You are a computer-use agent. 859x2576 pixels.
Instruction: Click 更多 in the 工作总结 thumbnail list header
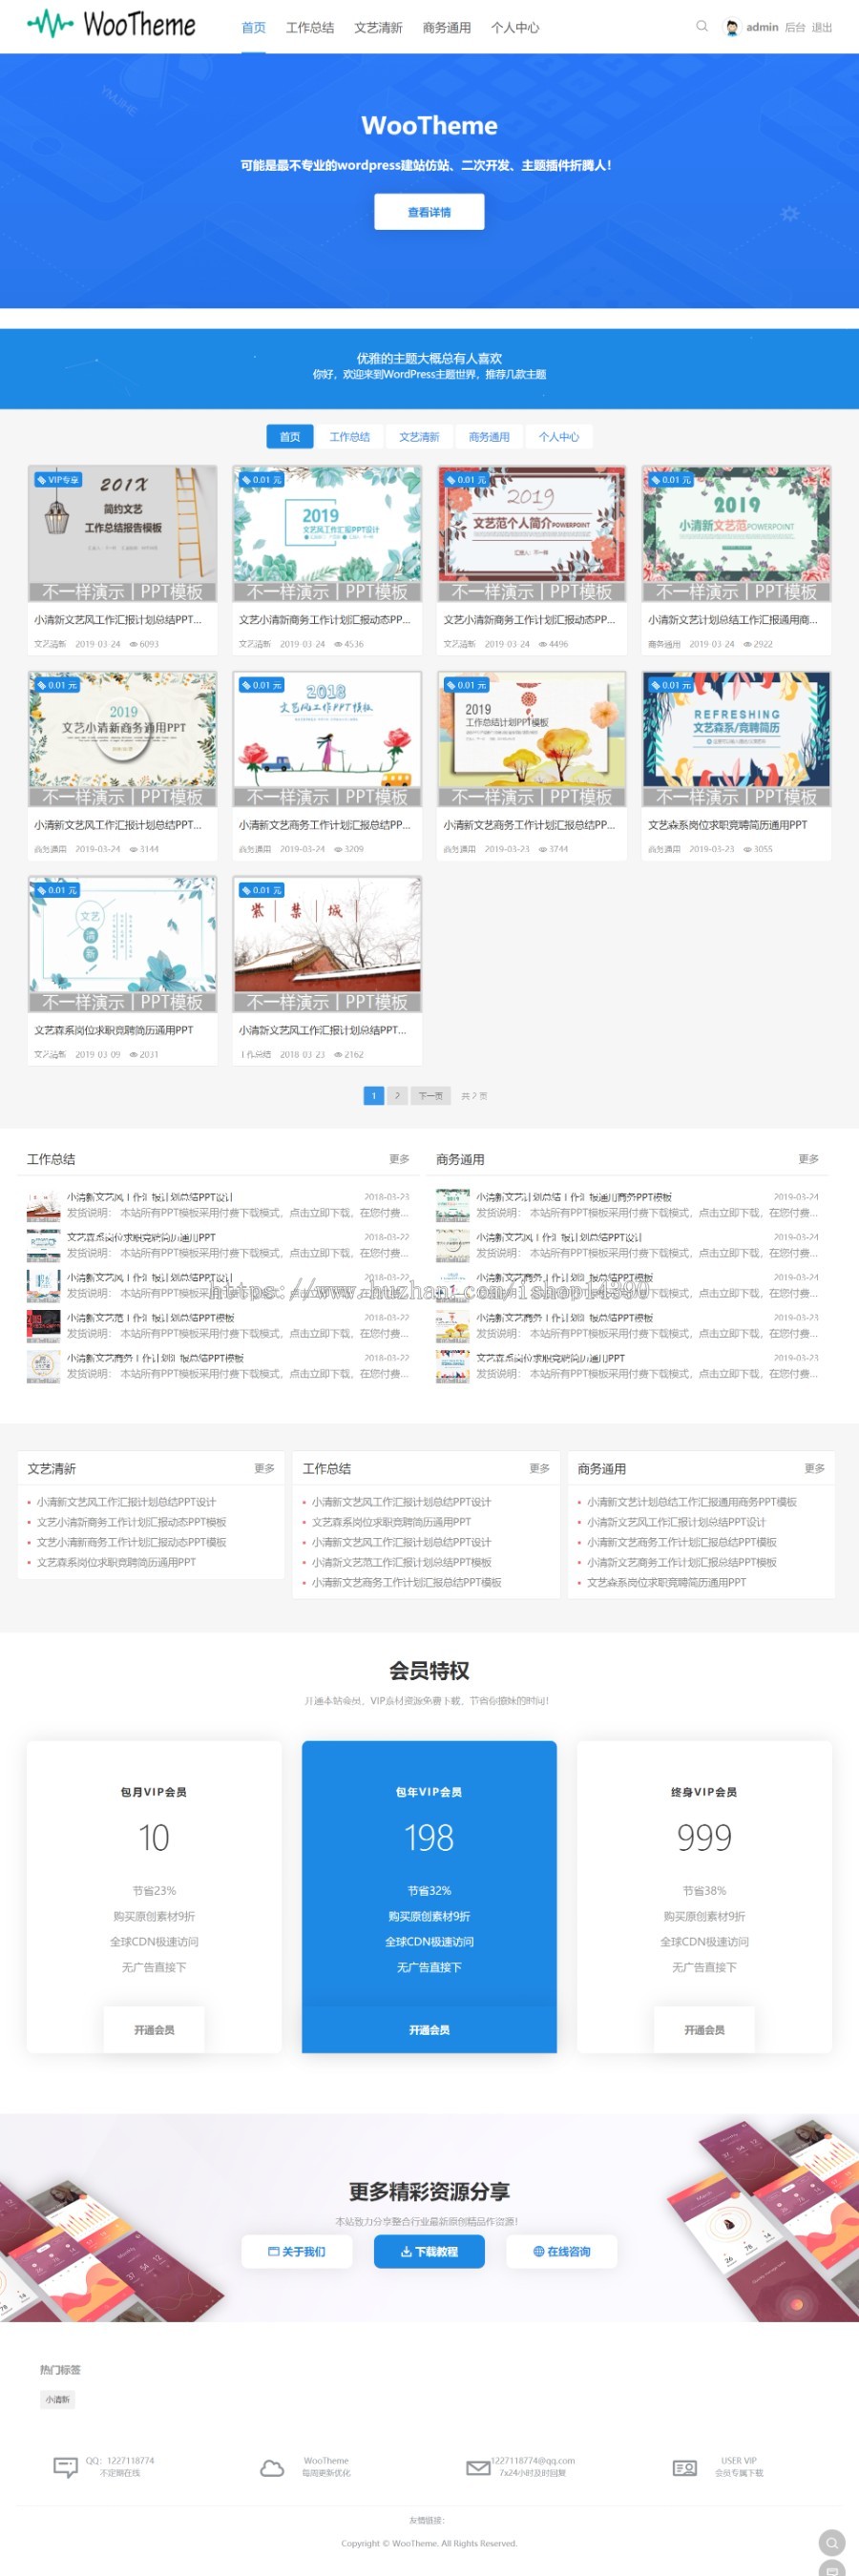click(399, 1159)
